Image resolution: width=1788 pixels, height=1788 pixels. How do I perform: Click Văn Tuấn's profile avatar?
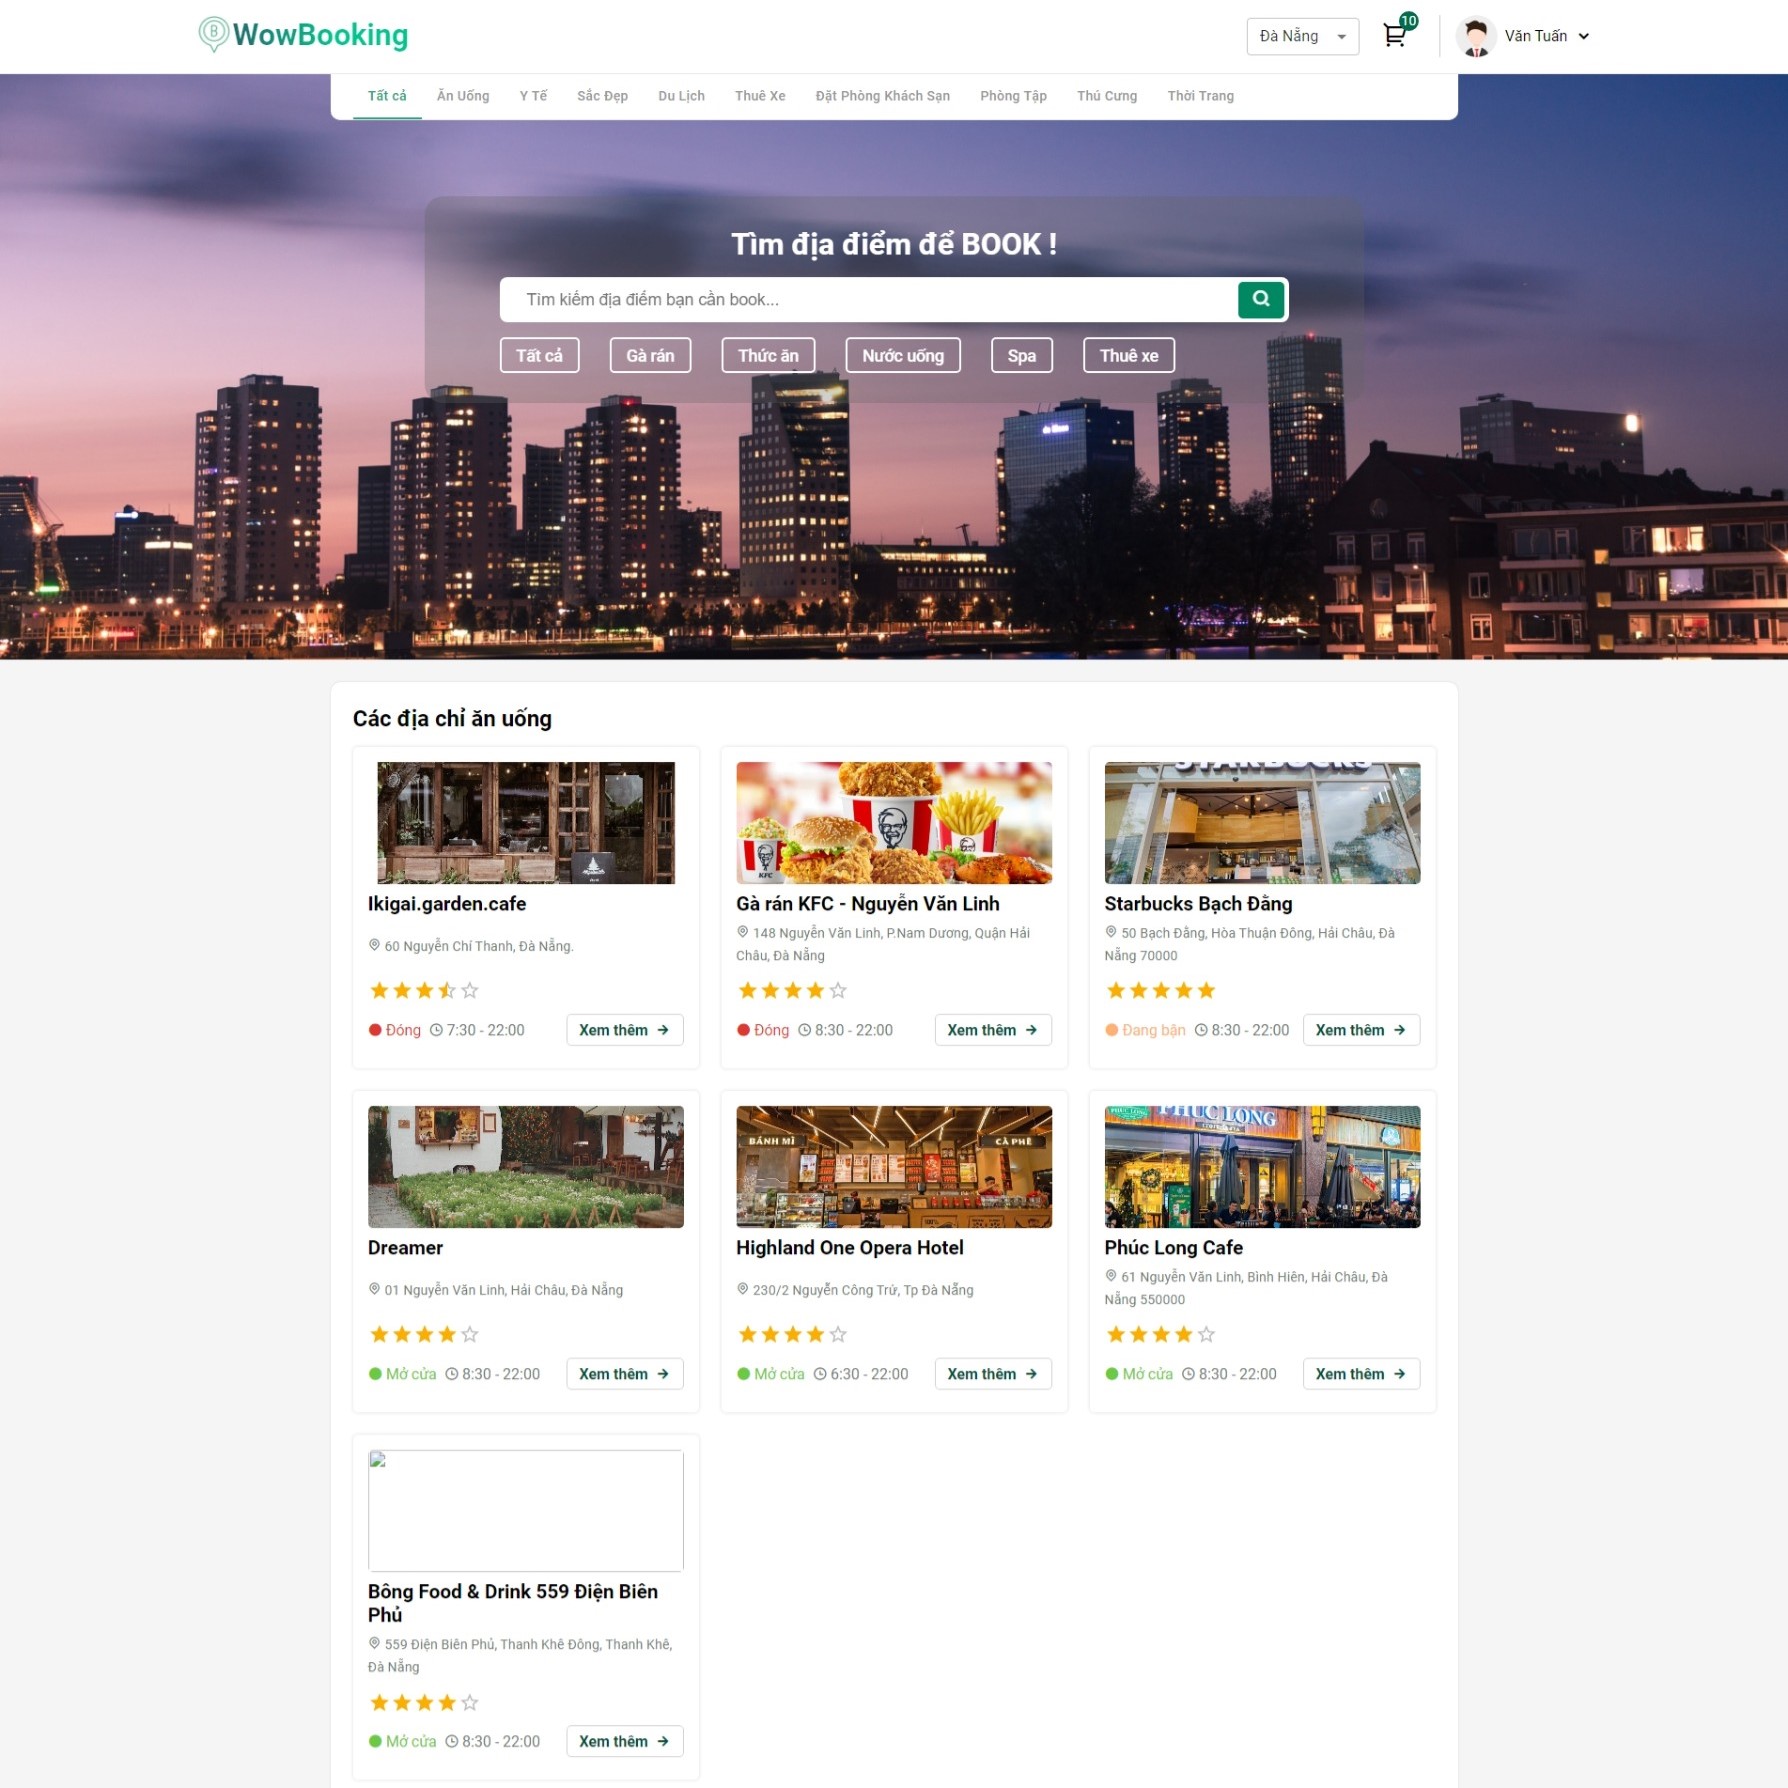click(1475, 36)
